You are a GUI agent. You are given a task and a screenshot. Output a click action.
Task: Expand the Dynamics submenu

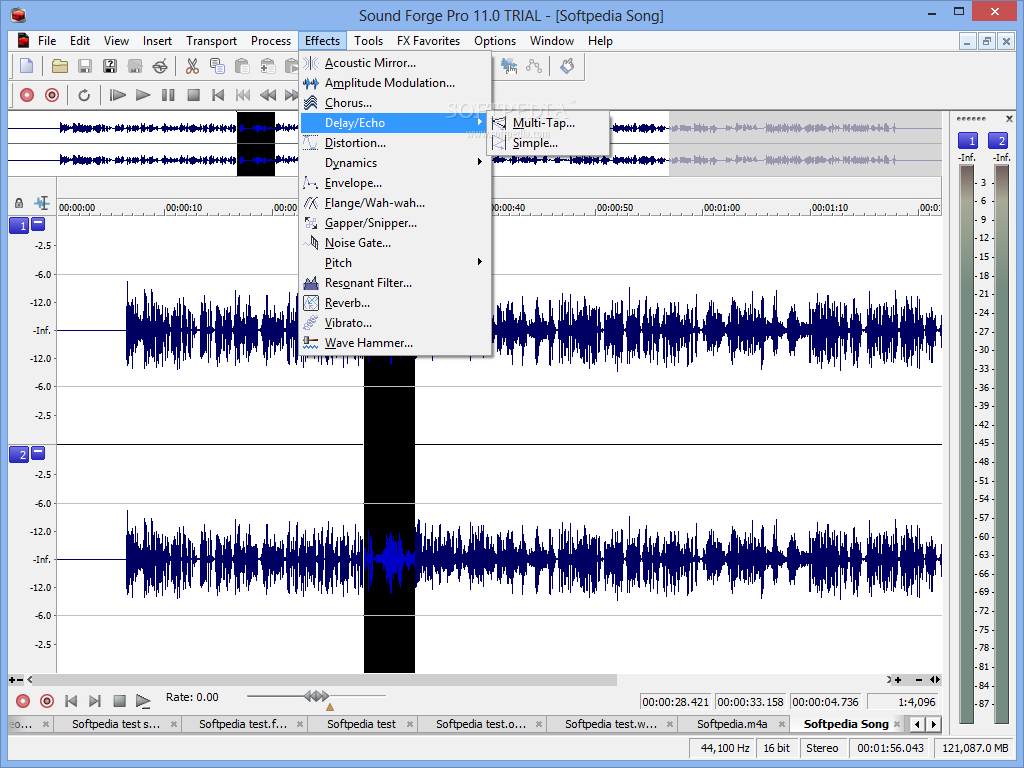[396, 163]
